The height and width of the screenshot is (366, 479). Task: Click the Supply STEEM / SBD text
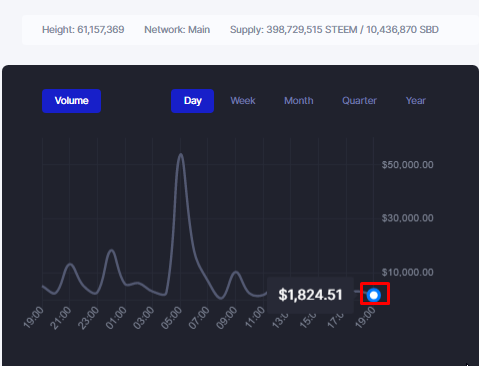point(334,30)
